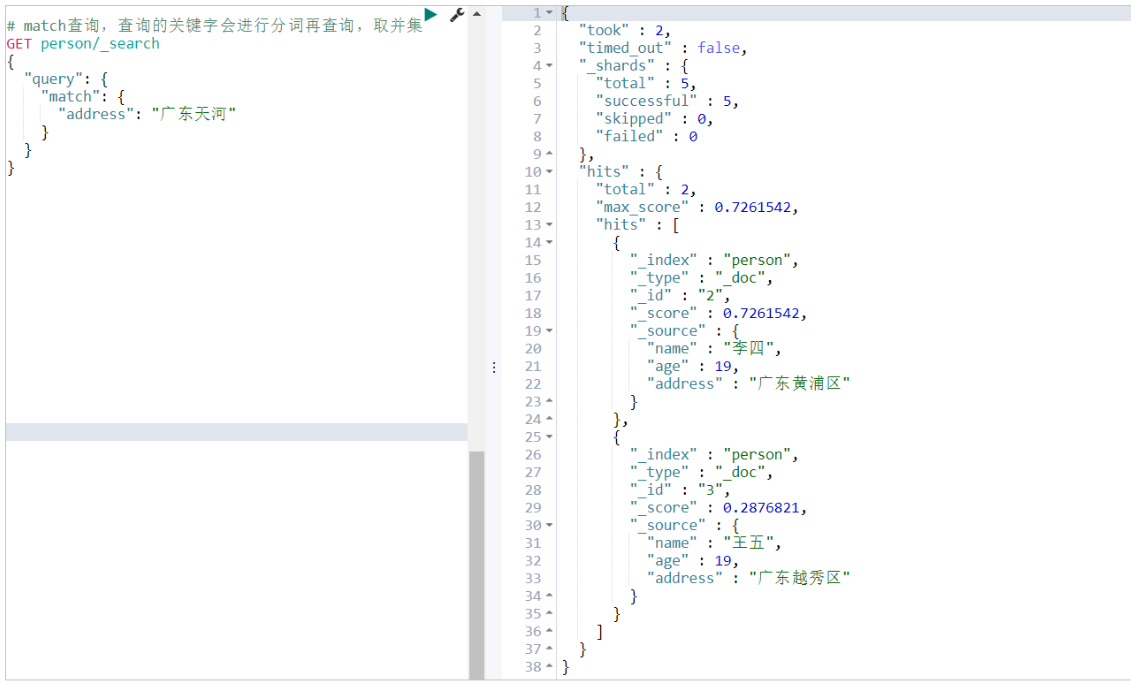The width and height of the screenshot is (1131, 683).
Task: Click the fold end marker on line 36
Action: pyautogui.click(x=549, y=631)
